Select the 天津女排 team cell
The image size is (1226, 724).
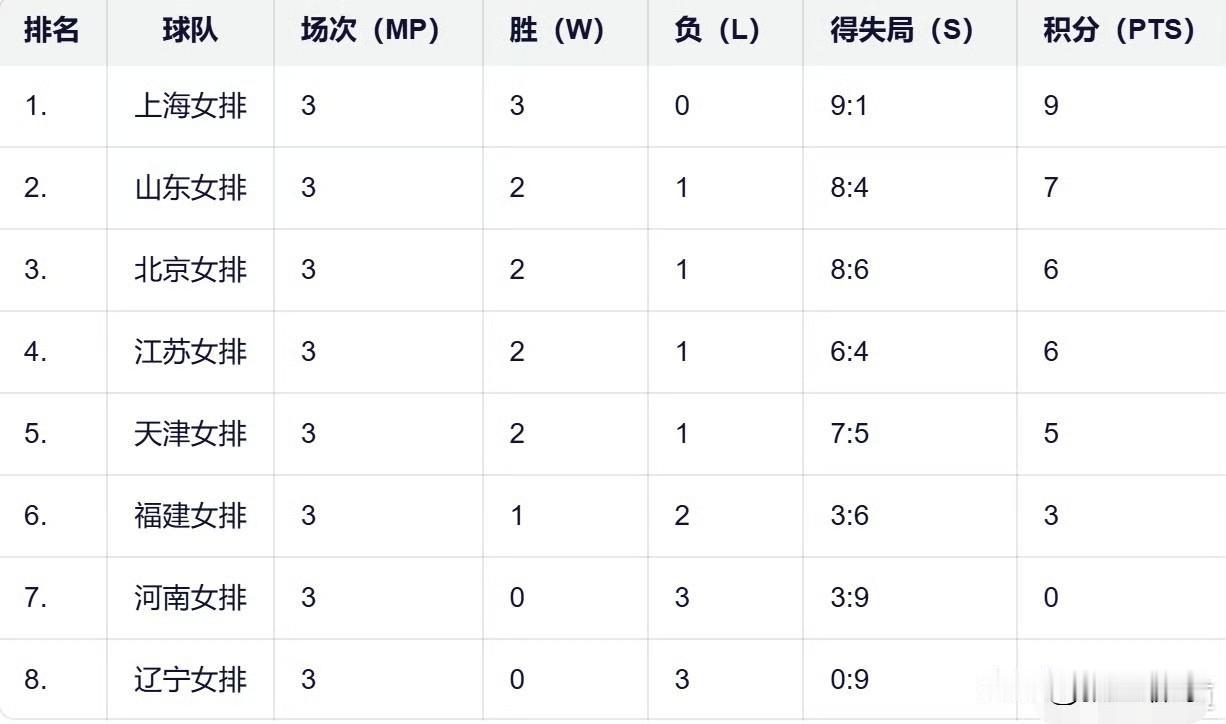(190, 434)
